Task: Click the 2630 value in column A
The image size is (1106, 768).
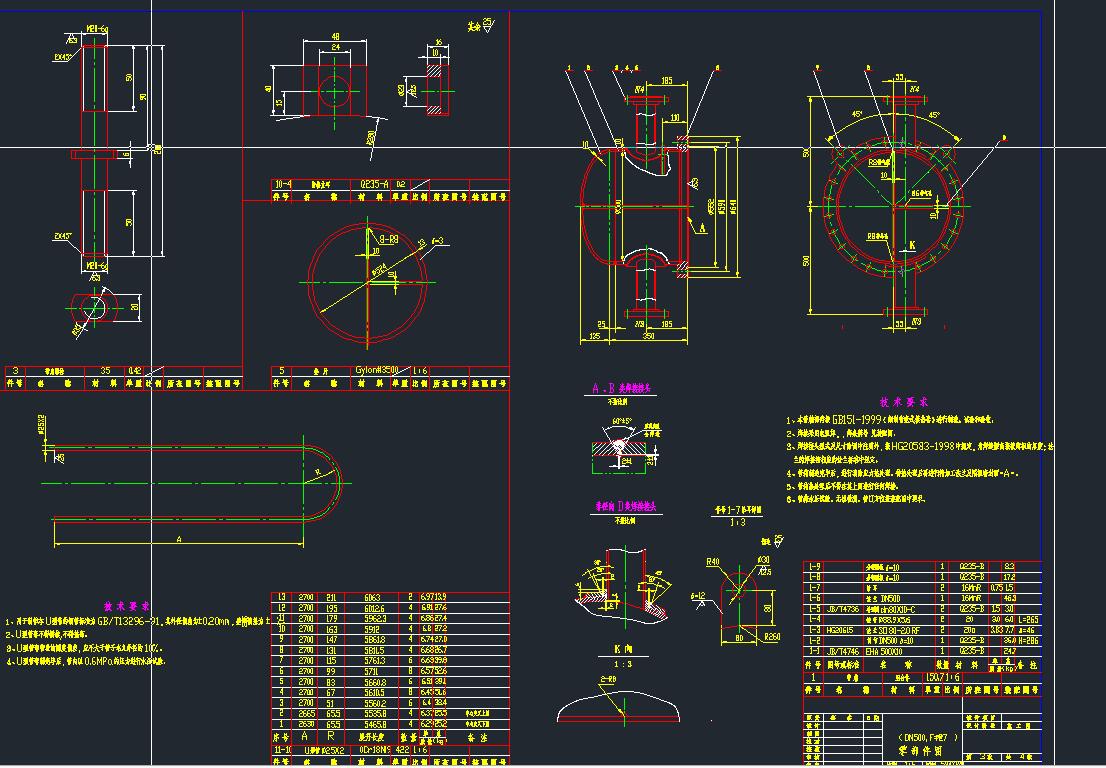Action: (306, 724)
